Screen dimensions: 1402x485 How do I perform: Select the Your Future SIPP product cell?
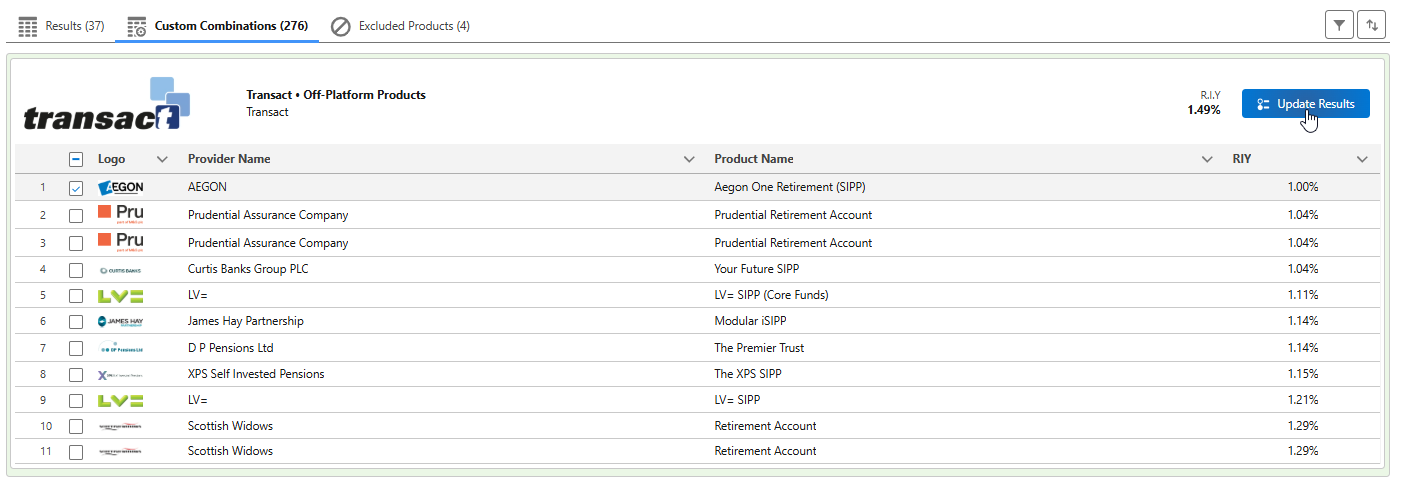(x=757, y=269)
